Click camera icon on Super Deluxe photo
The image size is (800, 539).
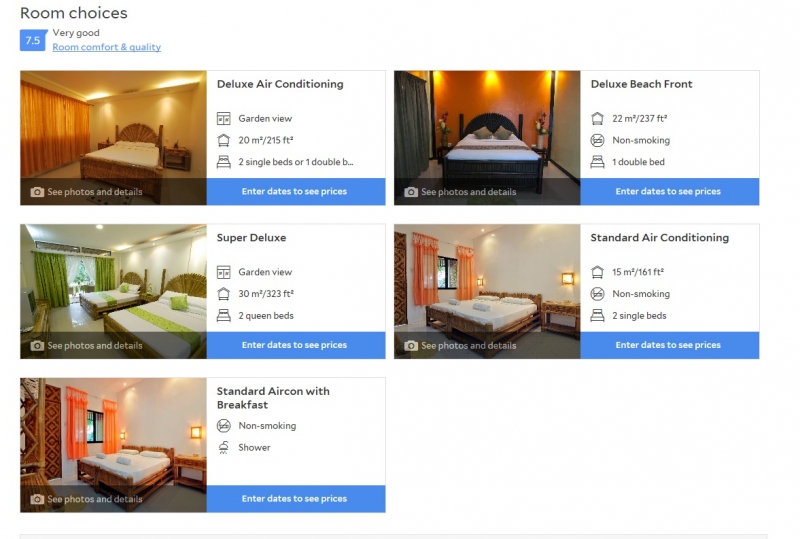(37, 346)
